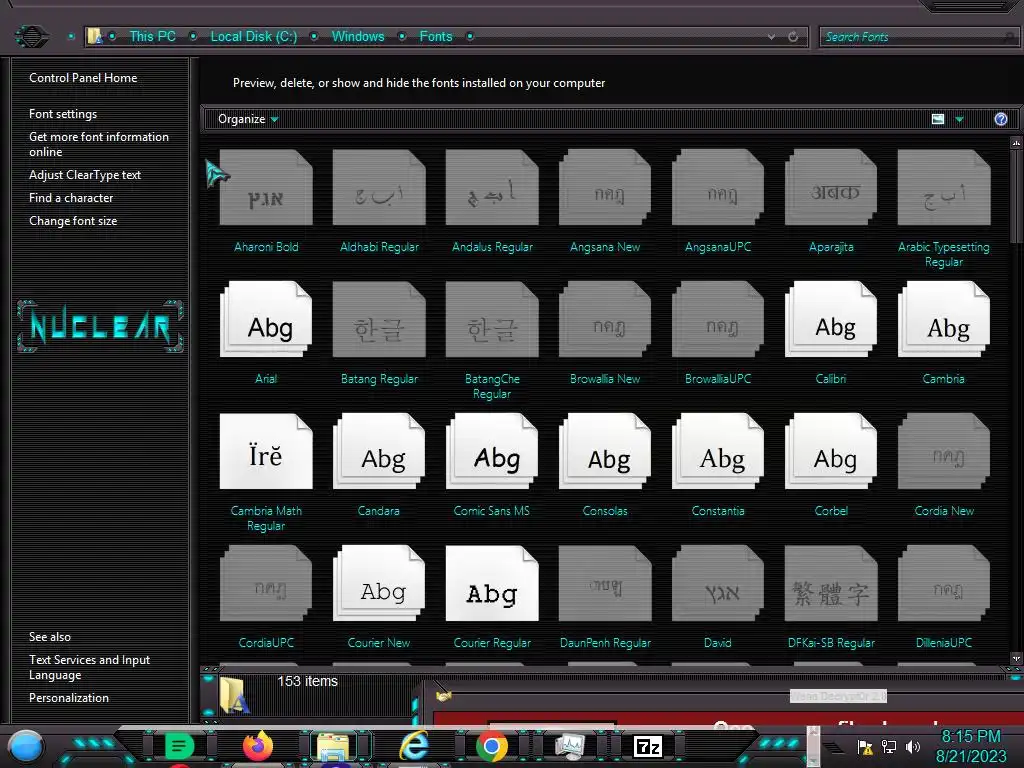The height and width of the screenshot is (768, 1024).
Task: Select the CordiaUPC font icon
Action: coord(266,583)
